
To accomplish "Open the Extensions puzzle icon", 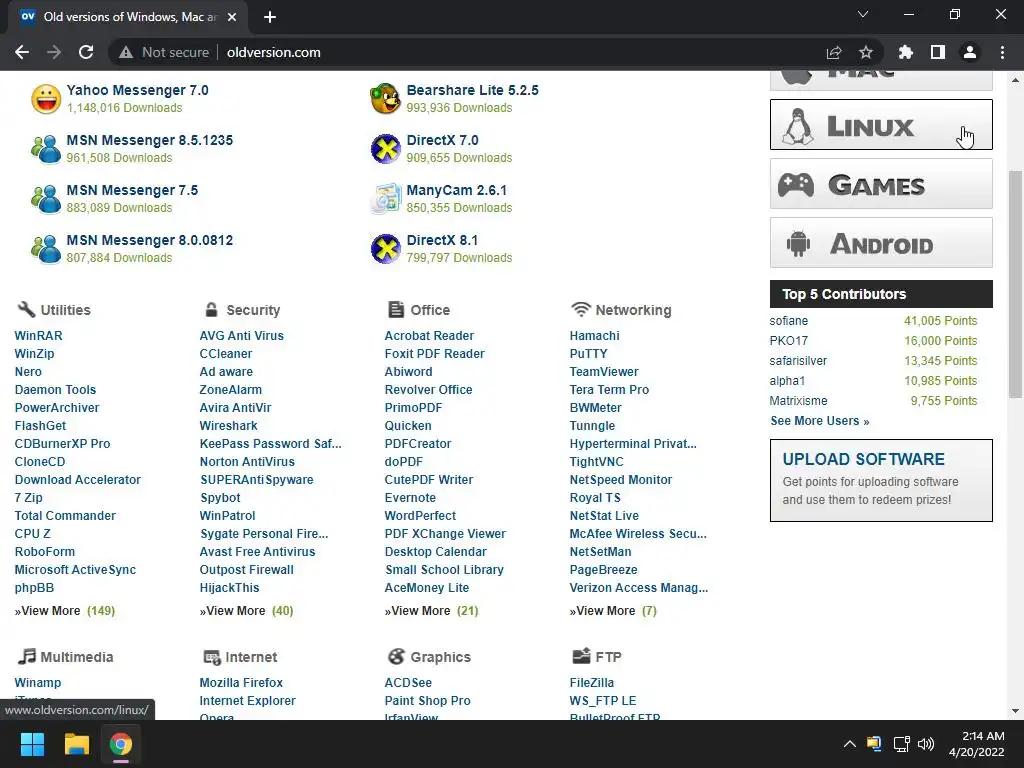I will [906, 52].
